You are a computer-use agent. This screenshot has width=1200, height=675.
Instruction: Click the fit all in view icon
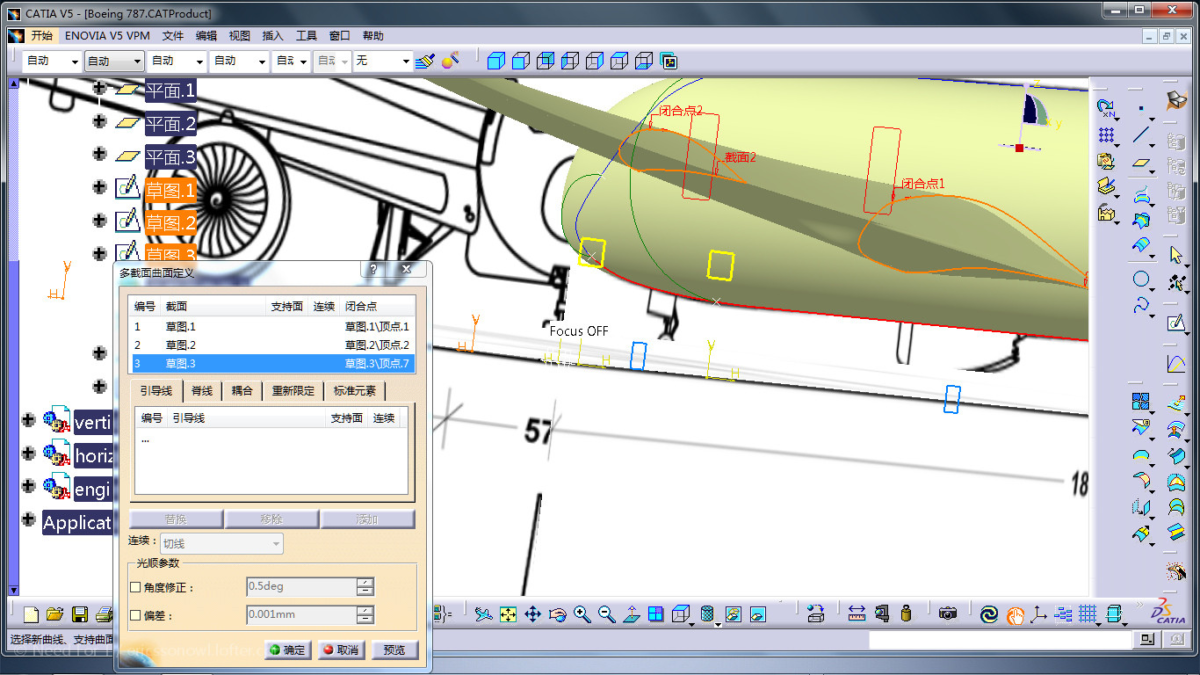pyautogui.click(x=508, y=614)
